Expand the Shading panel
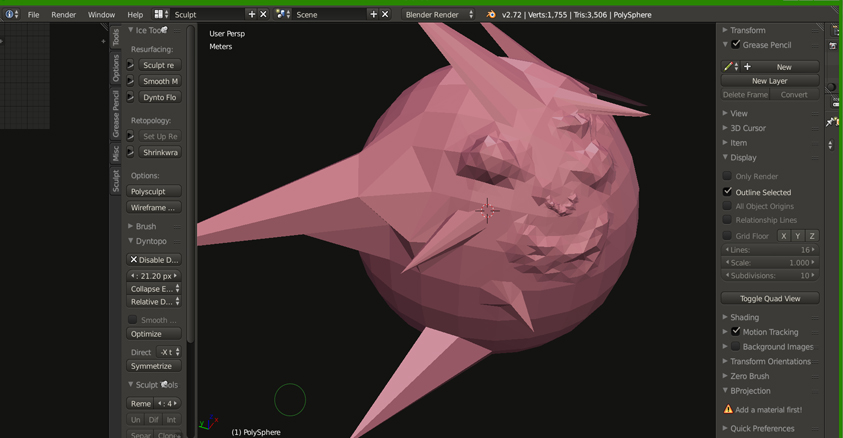The height and width of the screenshot is (438, 843). point(725,317)
